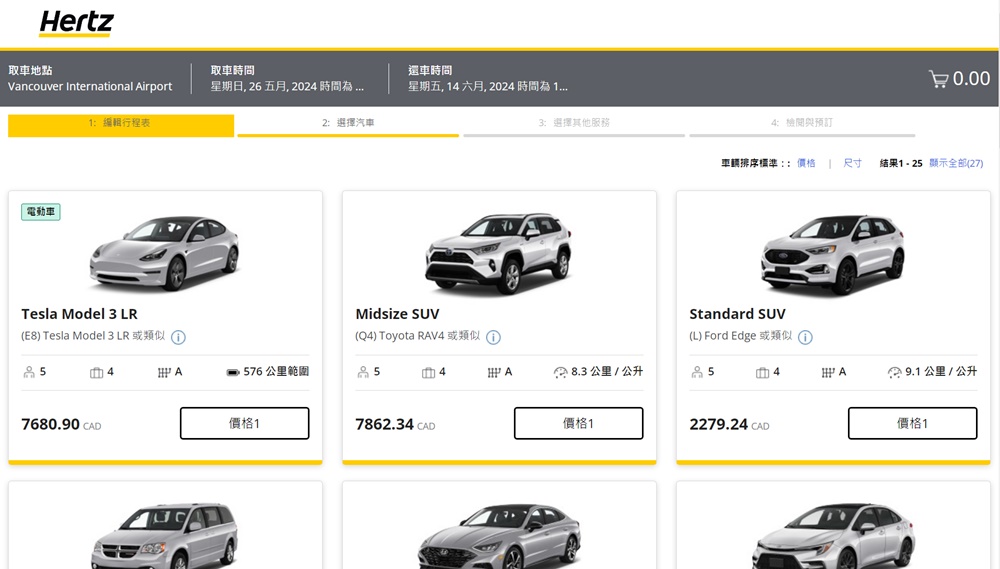The image size is (1000, 569).
Task: Click the Hyundai sedan image in second row
Action: pyautogui.click(x=499, y=536)
